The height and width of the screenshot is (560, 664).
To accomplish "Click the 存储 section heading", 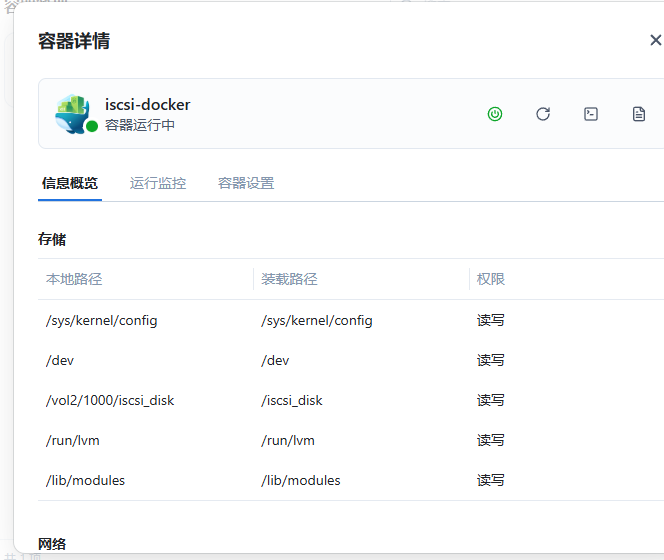I will (x=52, y=239).
